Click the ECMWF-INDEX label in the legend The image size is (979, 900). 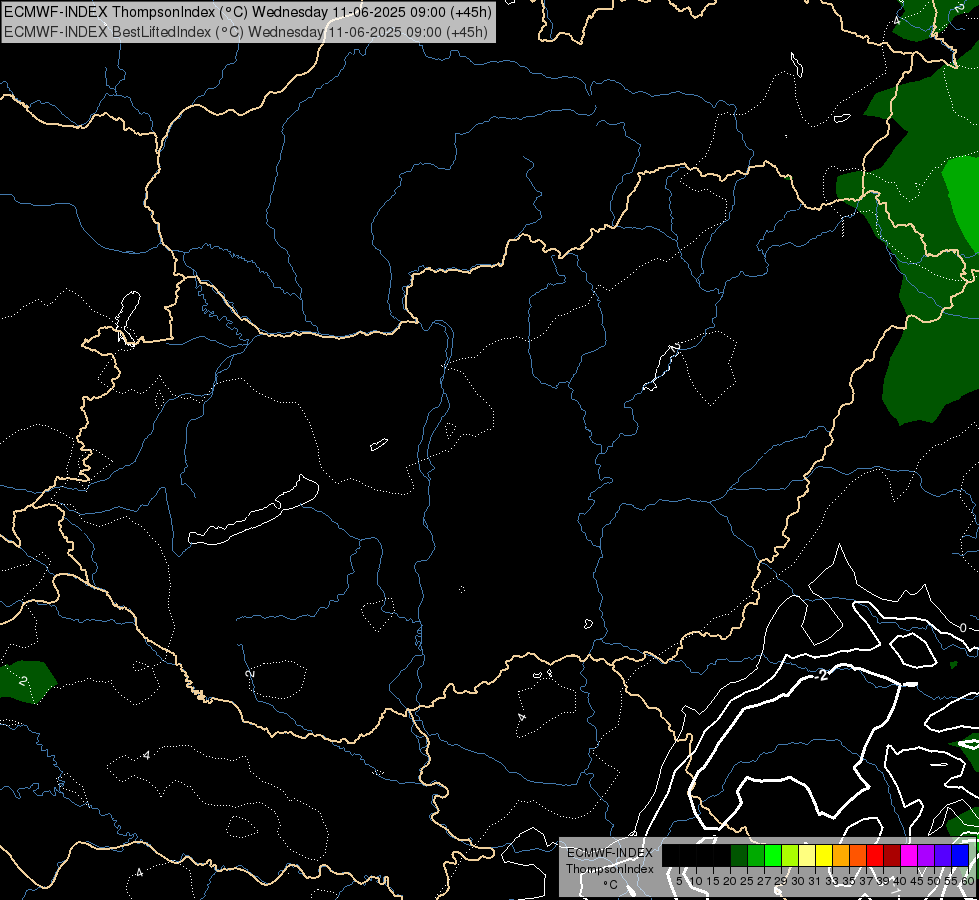pos(610,853)
